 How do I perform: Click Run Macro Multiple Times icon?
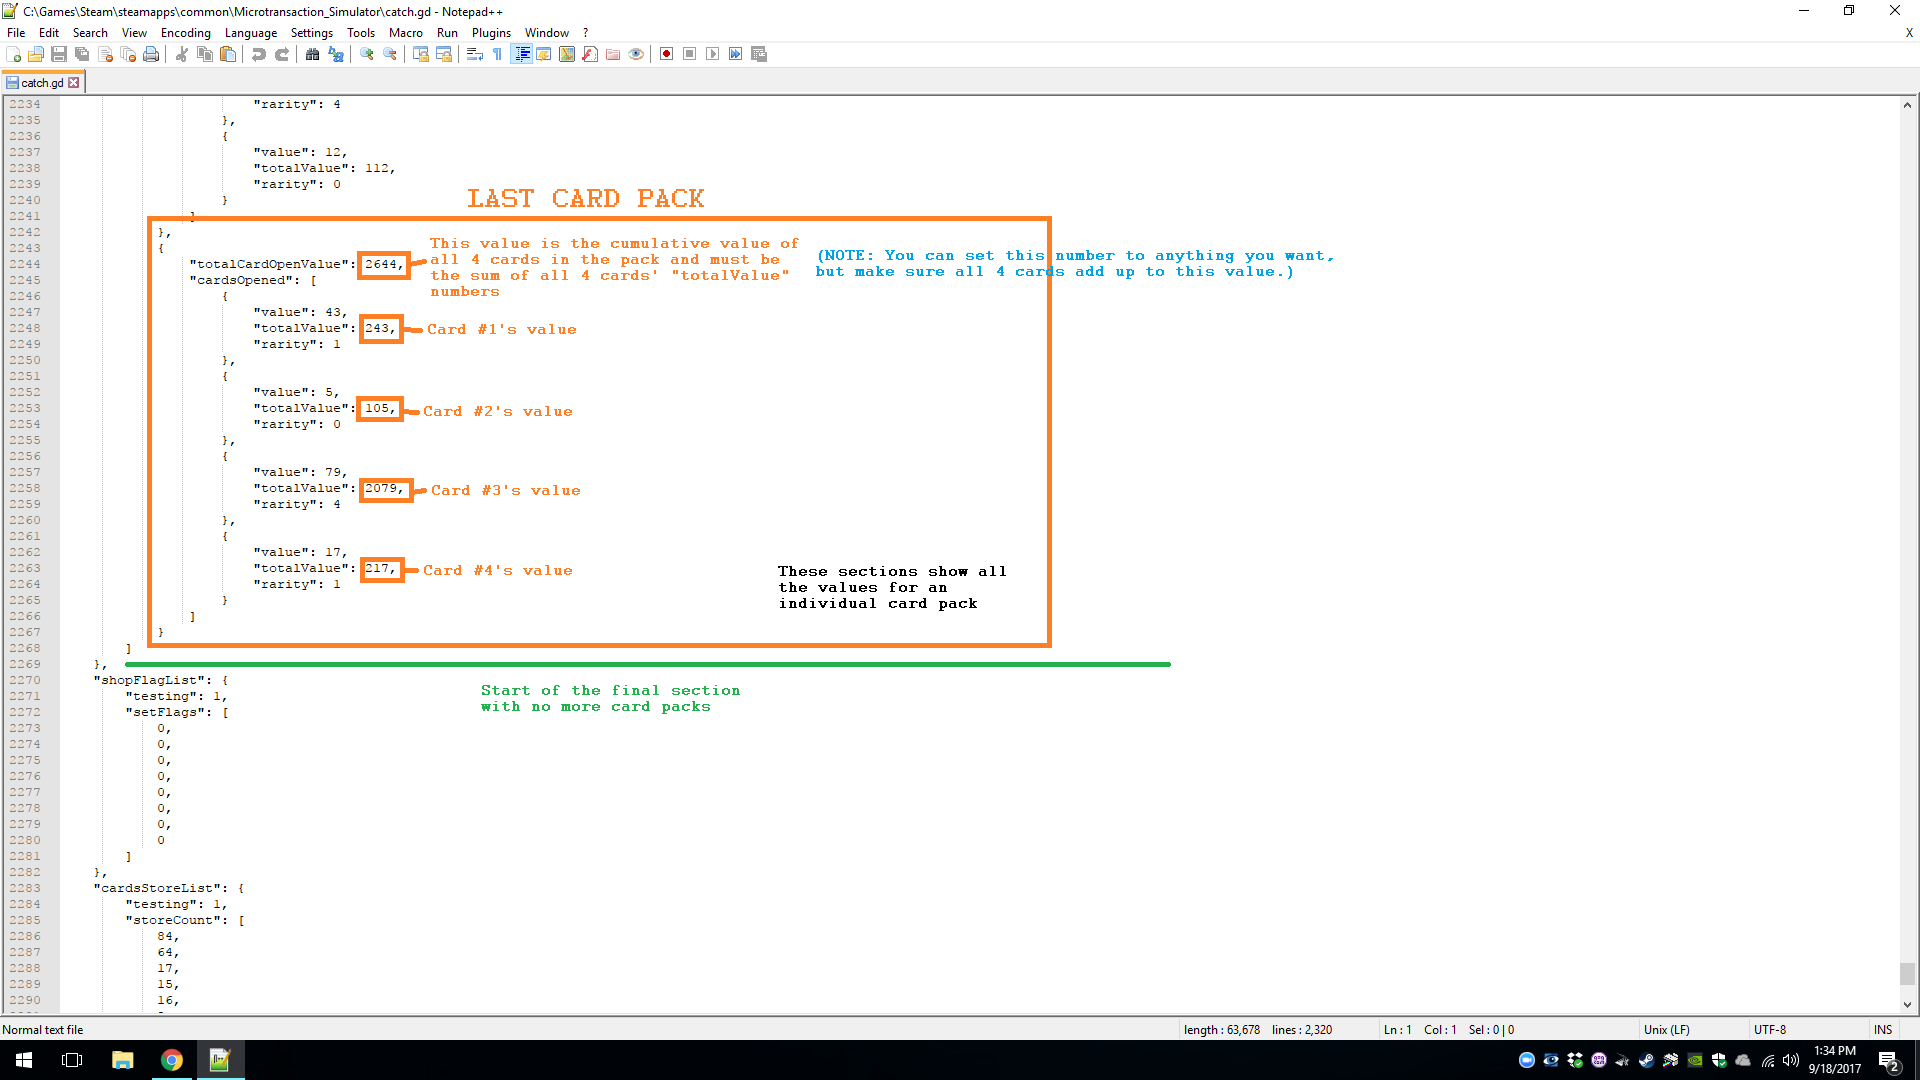click(736, 54)
